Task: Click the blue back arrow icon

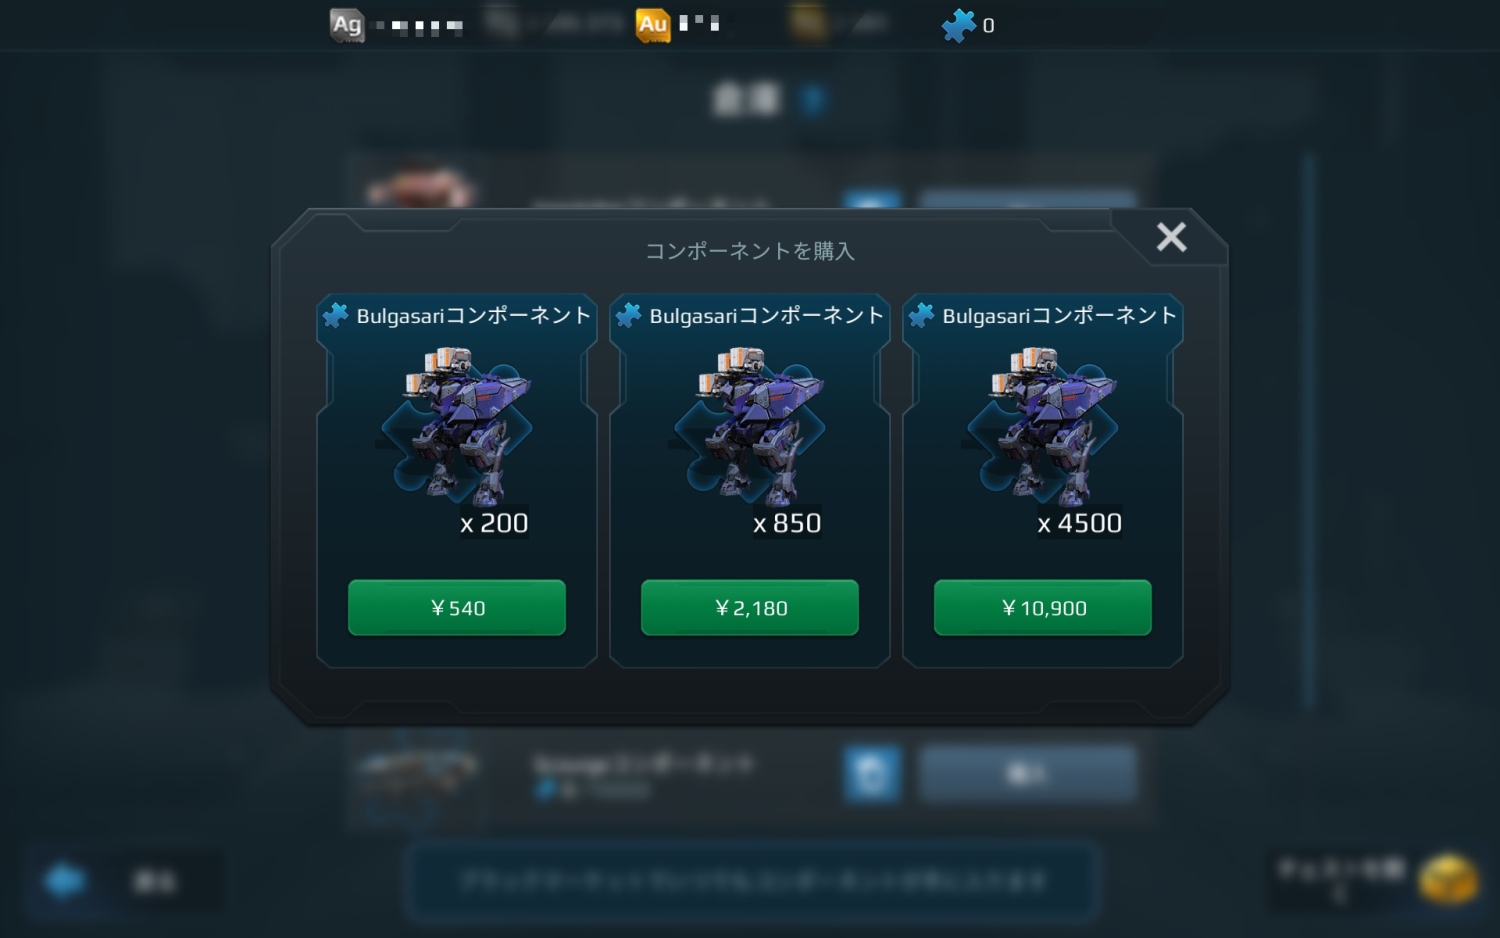Action: click(65, 881)
